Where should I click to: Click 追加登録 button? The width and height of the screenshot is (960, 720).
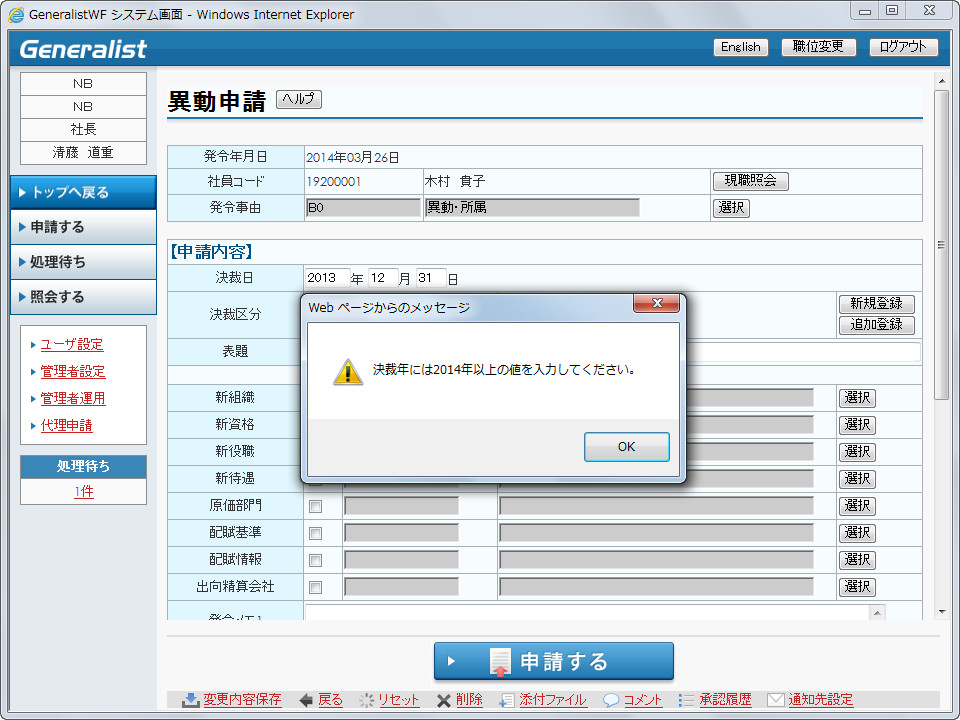point(876,325)
